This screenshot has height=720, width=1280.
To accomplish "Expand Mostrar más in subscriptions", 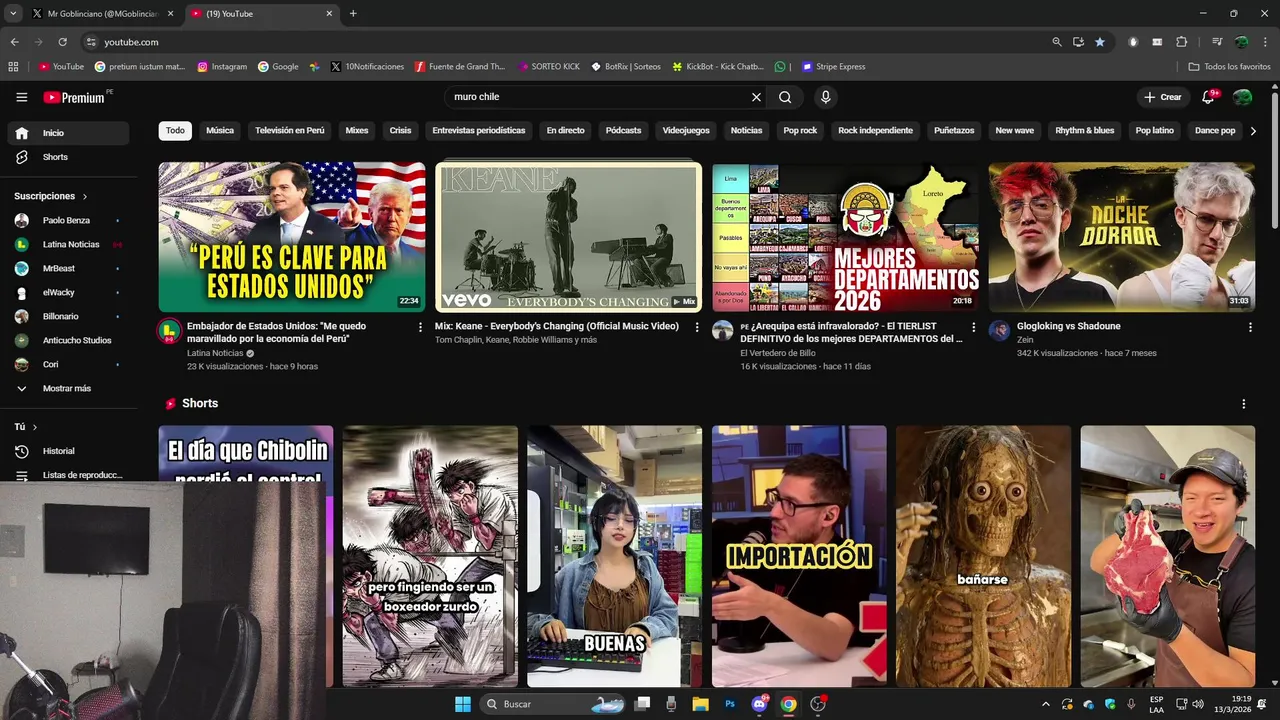I will (66, 388).
